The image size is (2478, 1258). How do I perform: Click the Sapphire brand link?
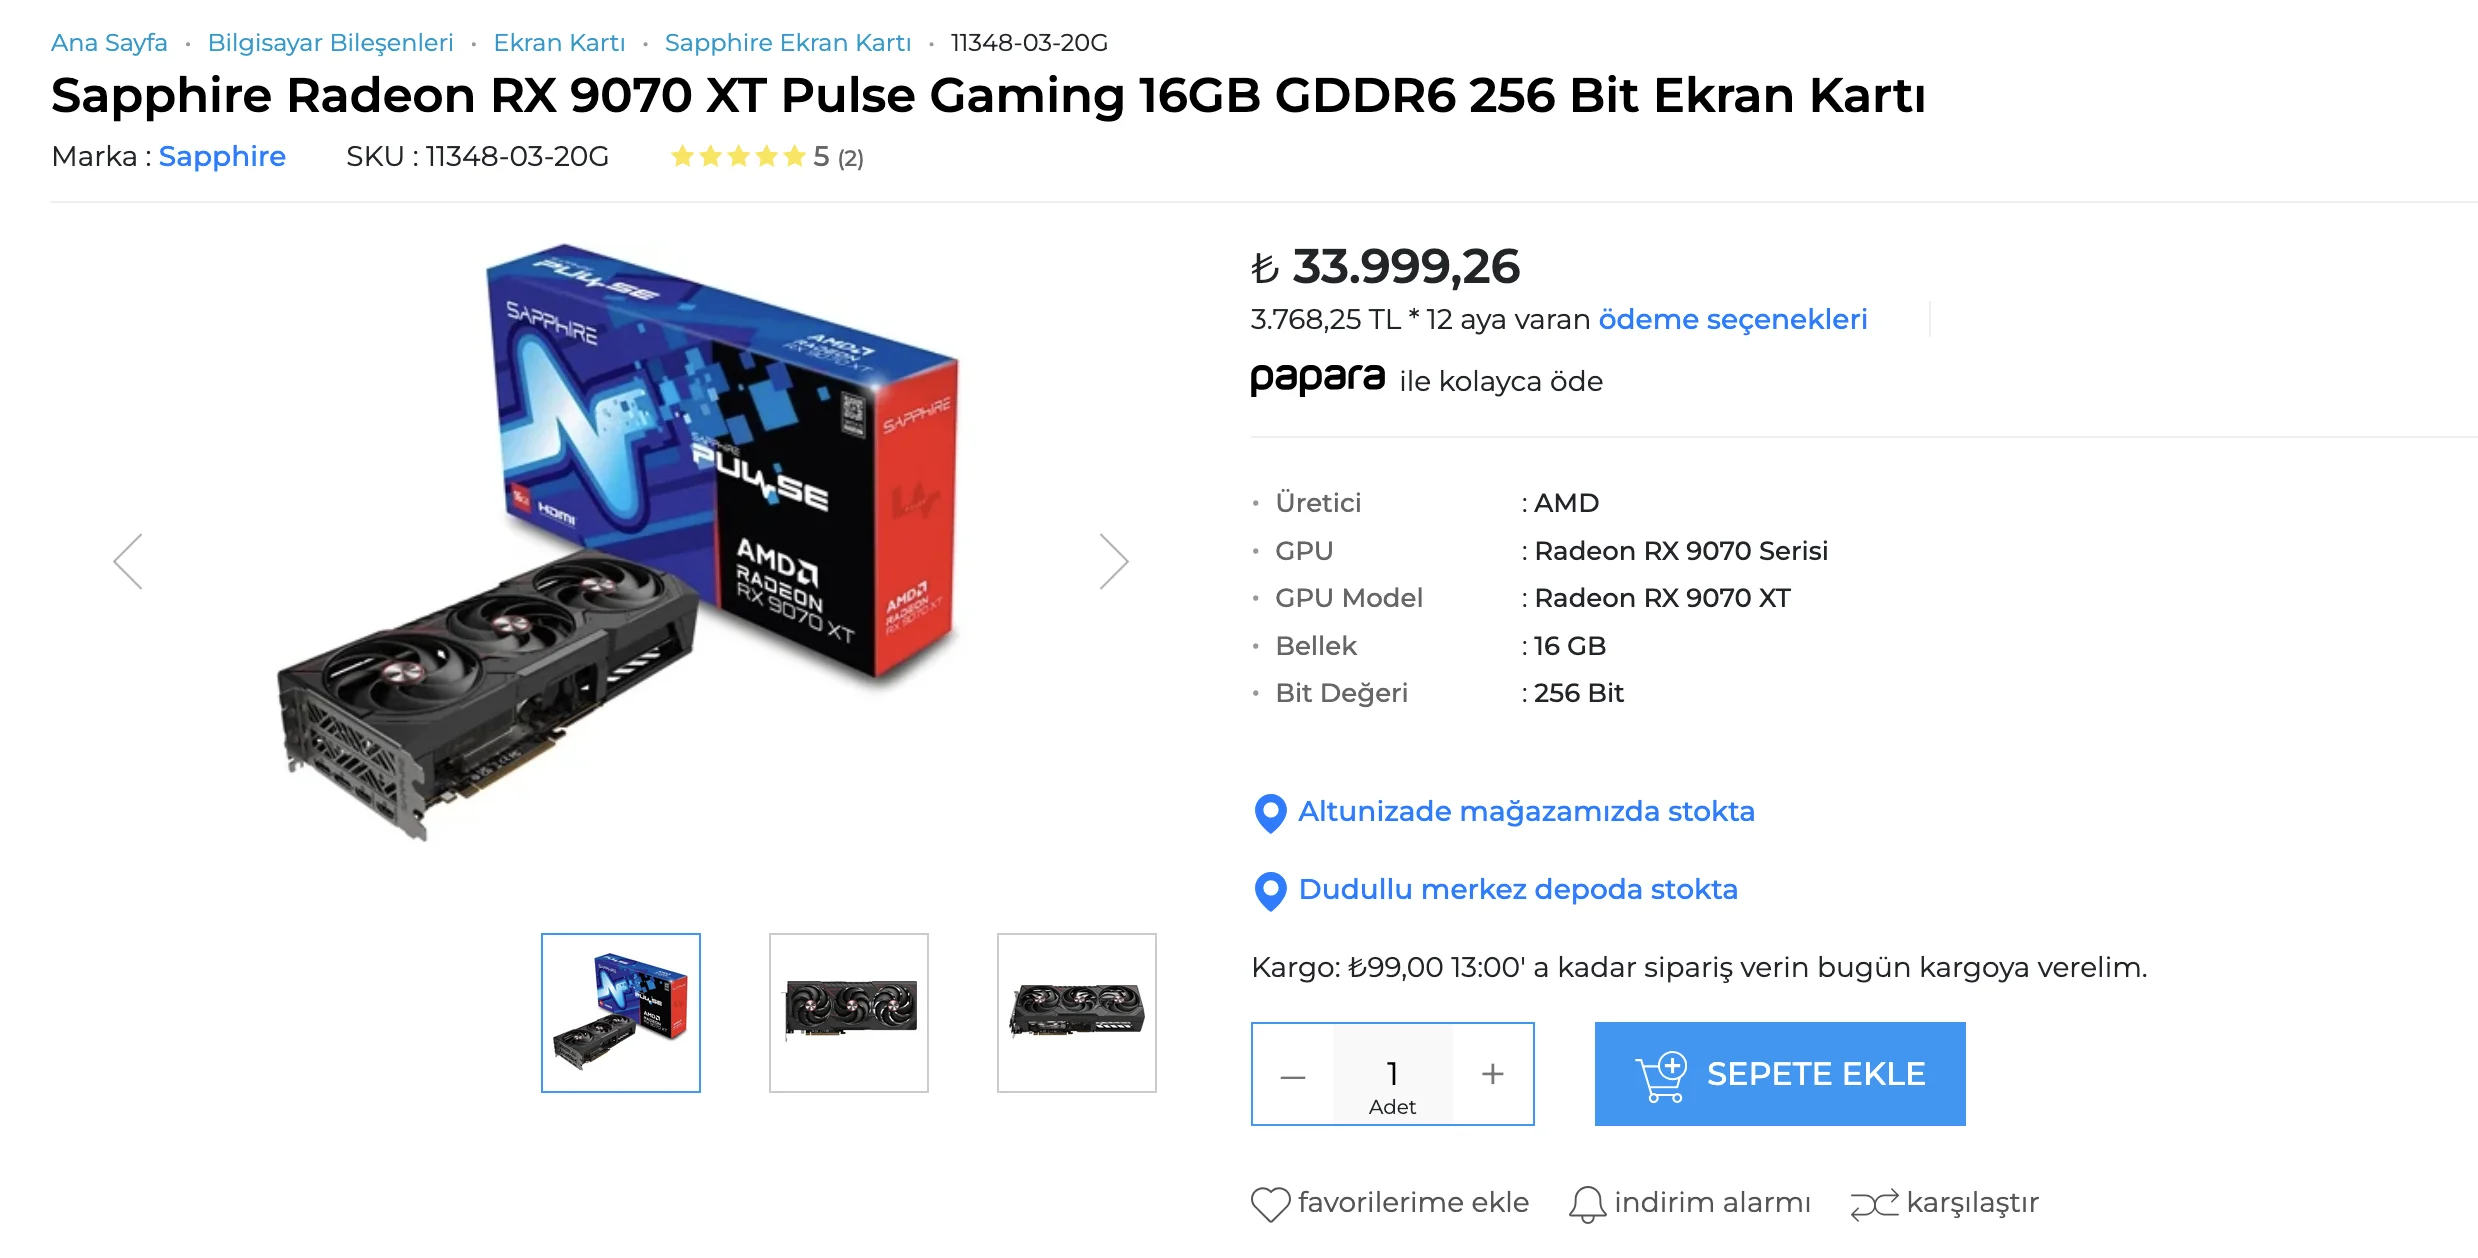[222, 157]
